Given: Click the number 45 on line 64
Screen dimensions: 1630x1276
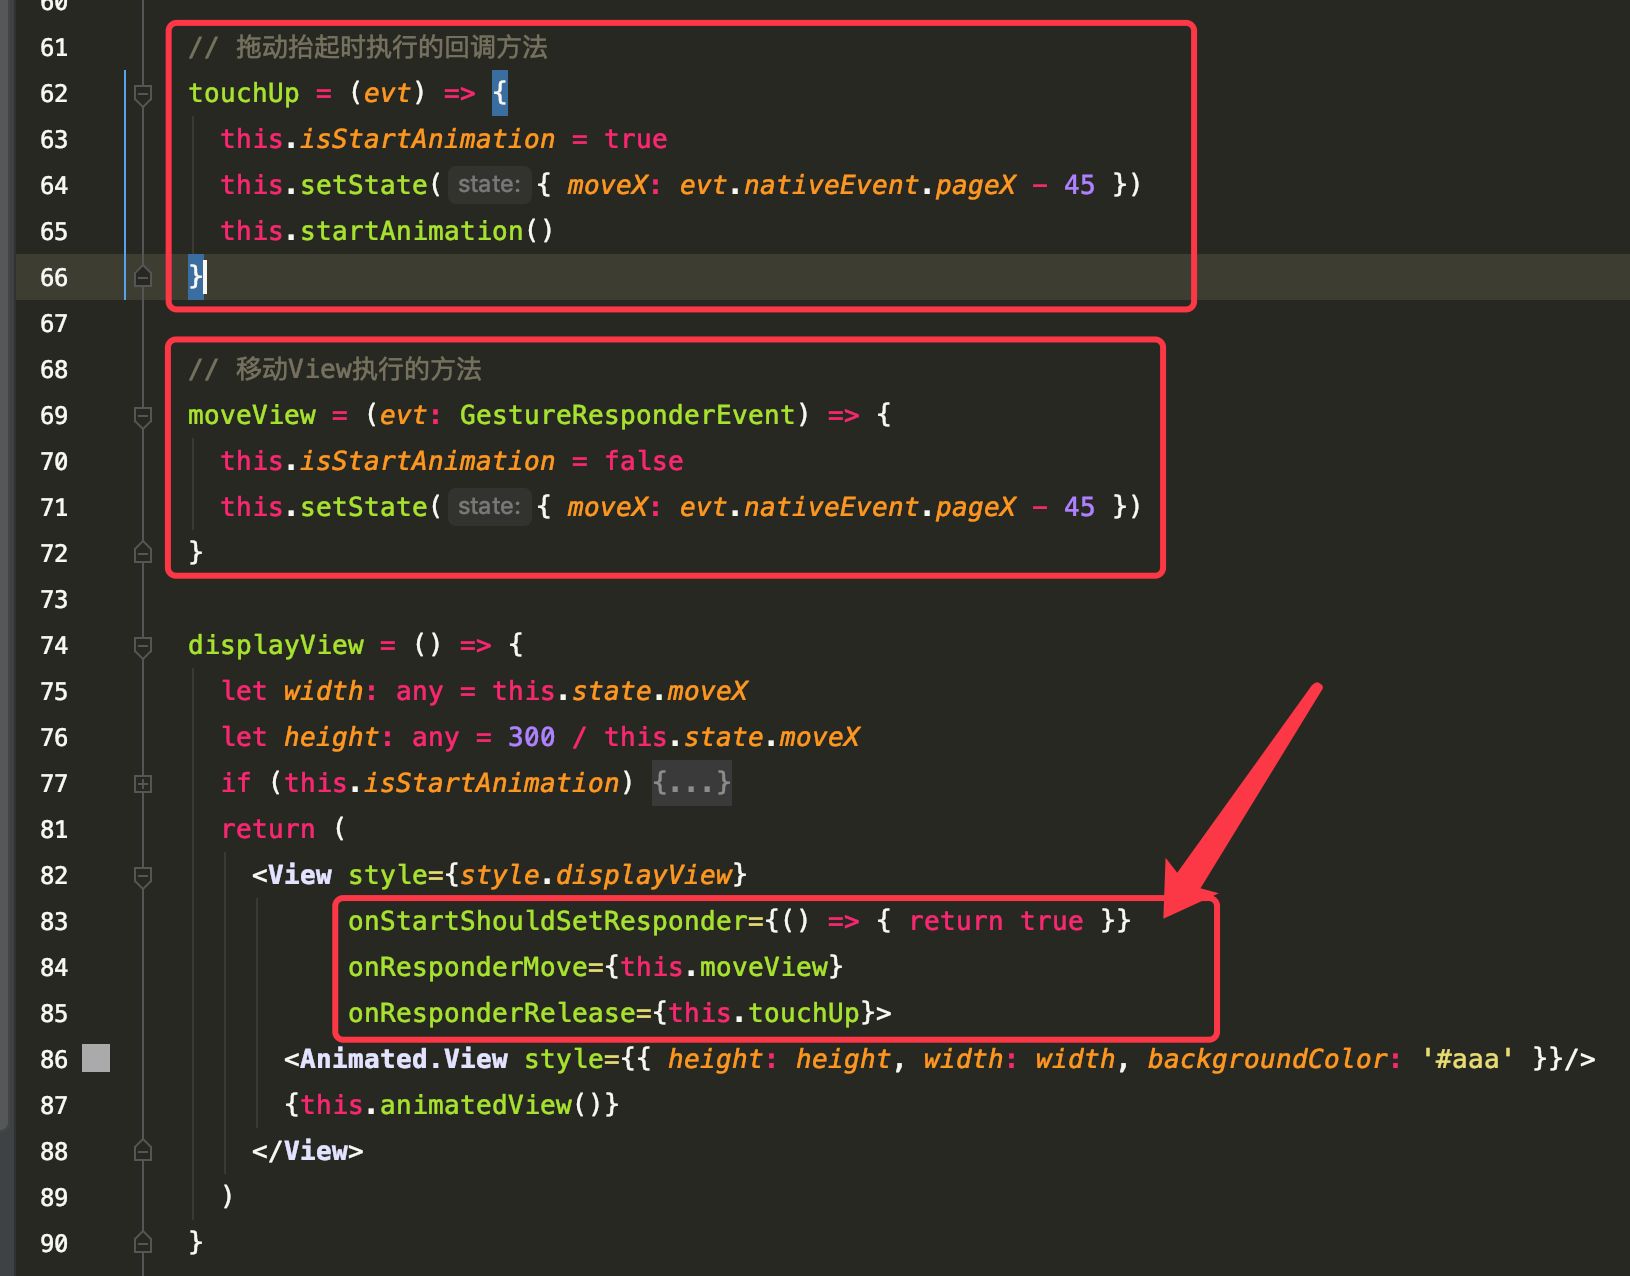Looking at the screenshot, I should click(1079, 185).
